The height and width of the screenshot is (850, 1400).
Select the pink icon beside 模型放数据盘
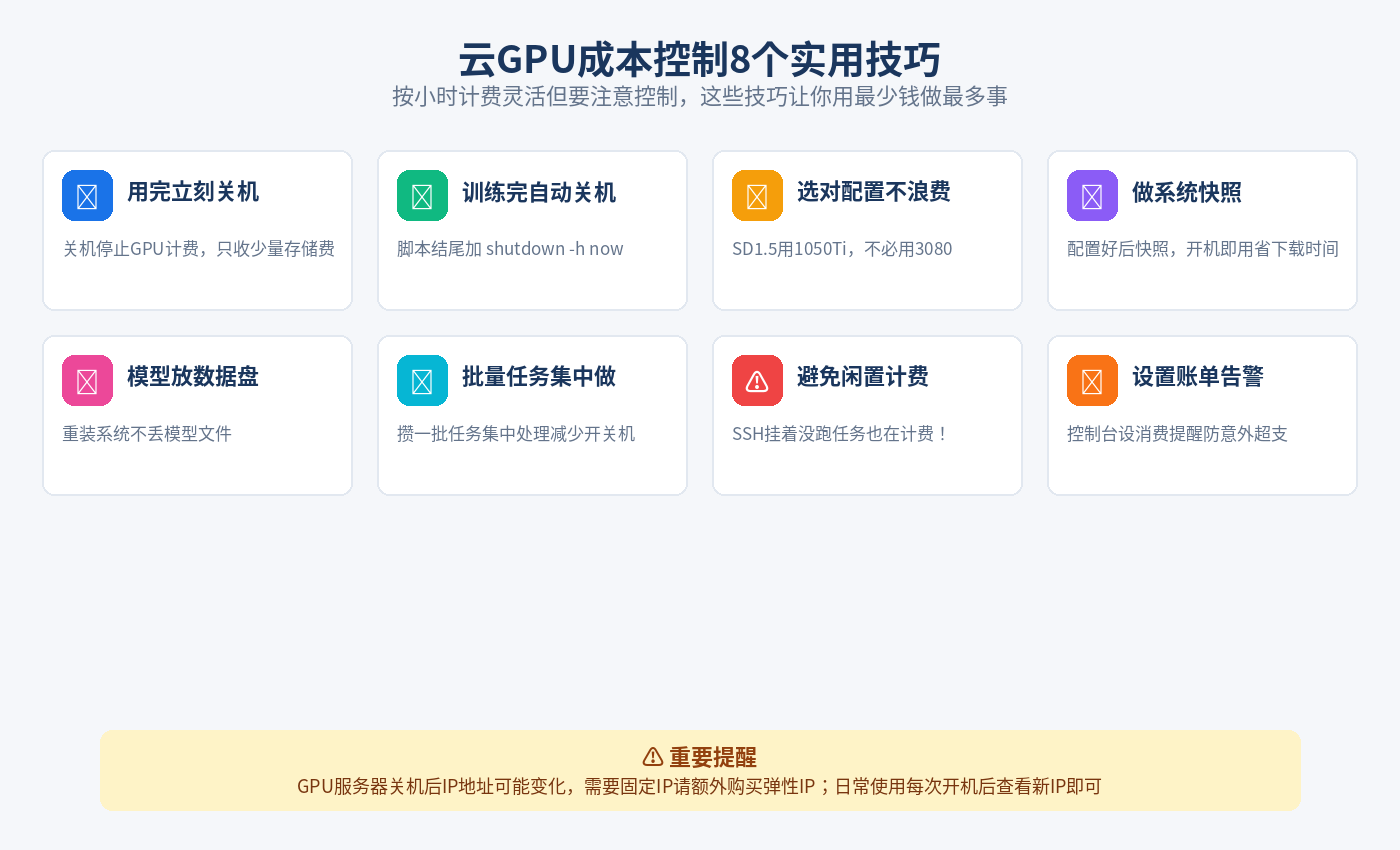click(87, 380)
